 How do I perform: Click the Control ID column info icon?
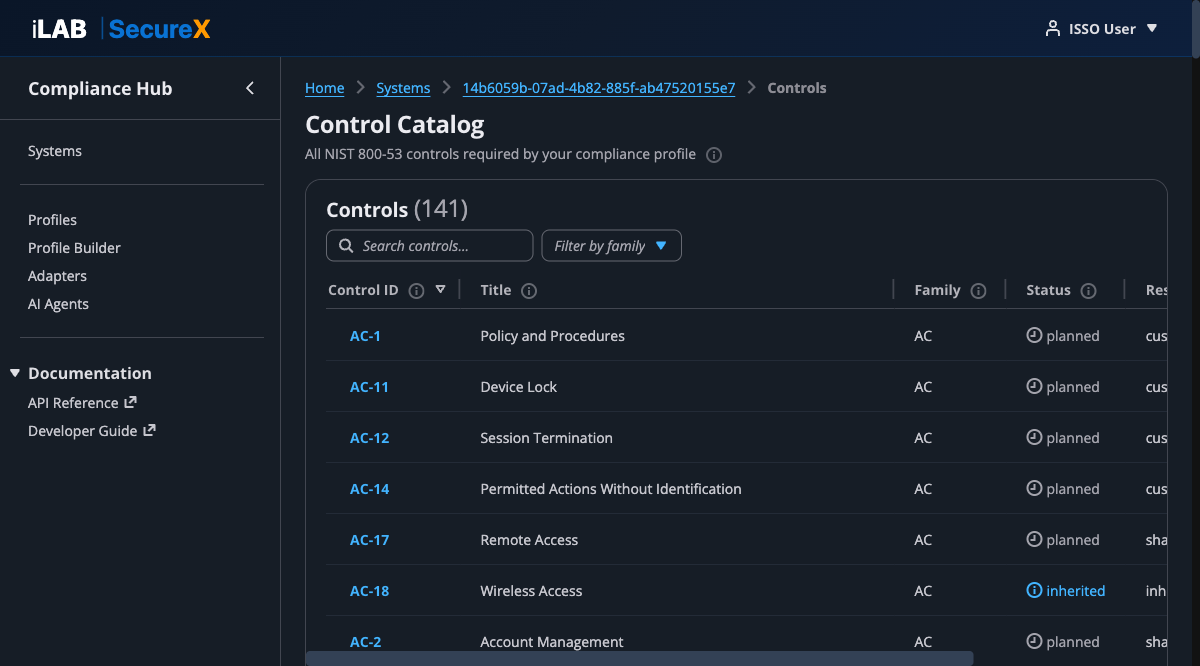point(417,291)
